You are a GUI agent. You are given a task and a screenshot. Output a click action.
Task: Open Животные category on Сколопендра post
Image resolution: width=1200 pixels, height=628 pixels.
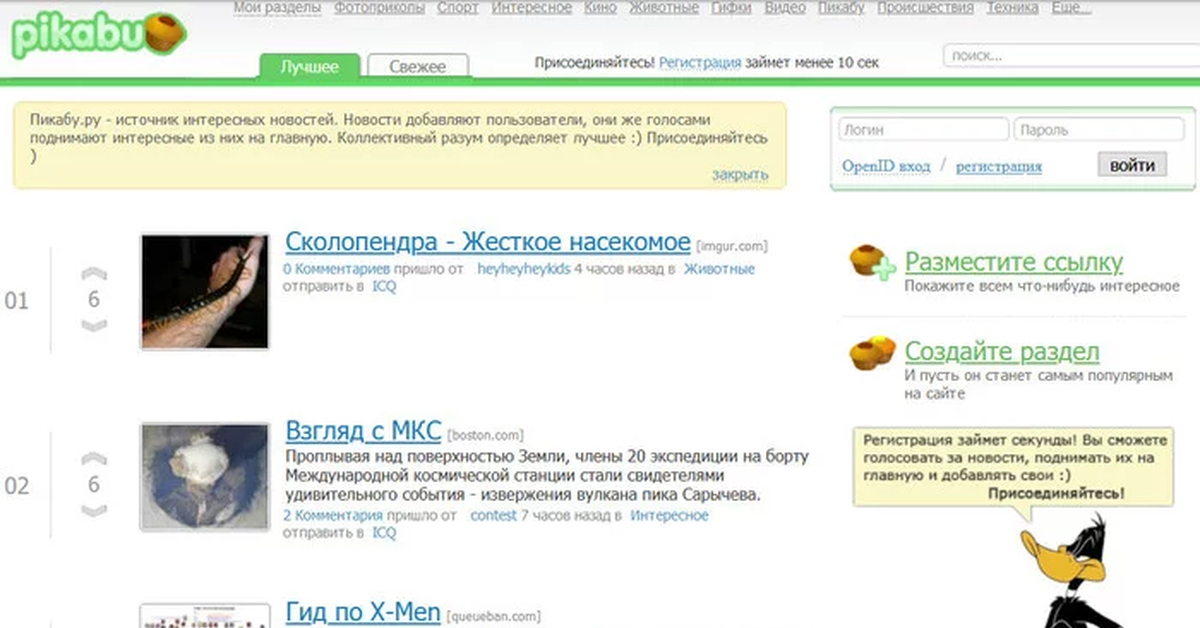(720, 269)
